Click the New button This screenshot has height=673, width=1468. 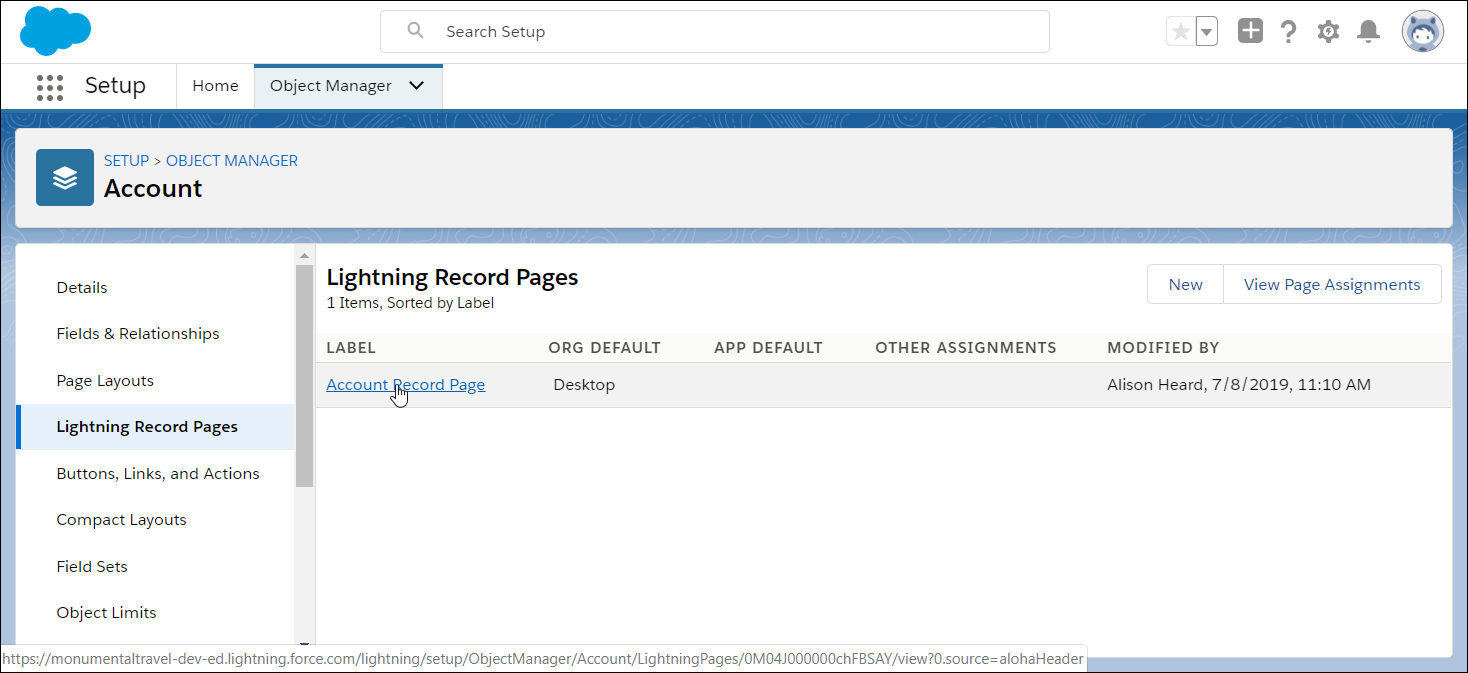pyautogui.click(x=1185, y=284)
